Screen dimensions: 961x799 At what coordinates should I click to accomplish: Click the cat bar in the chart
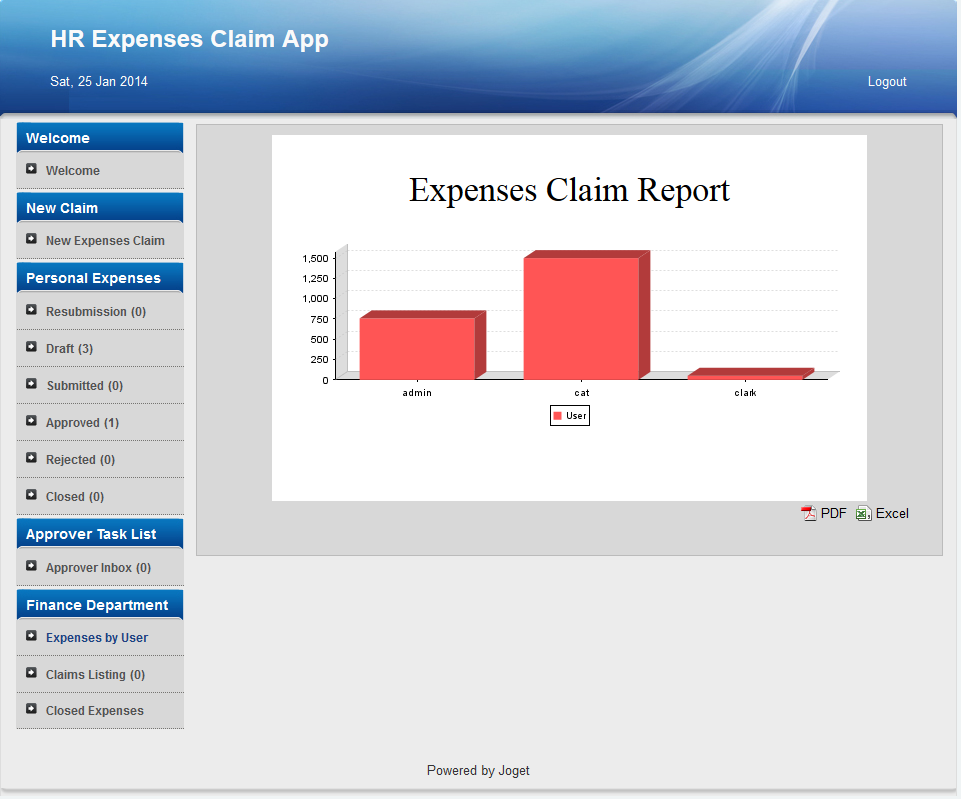click(581, 318)
